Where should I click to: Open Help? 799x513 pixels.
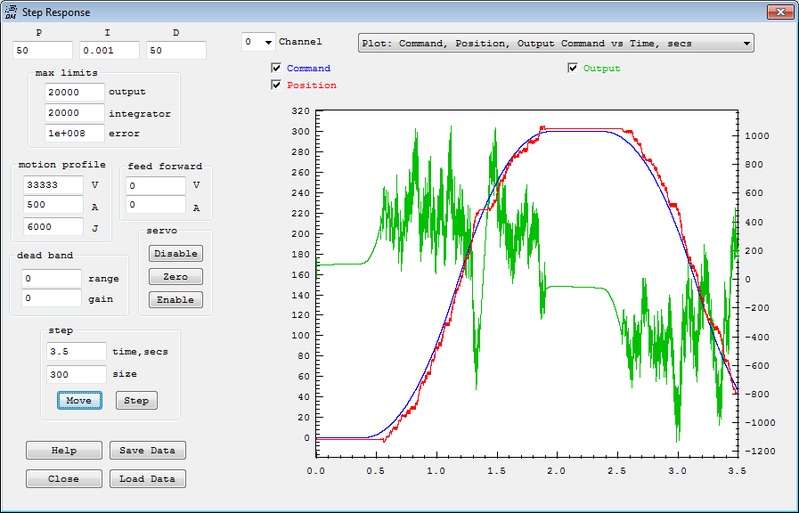pos(64,450)
